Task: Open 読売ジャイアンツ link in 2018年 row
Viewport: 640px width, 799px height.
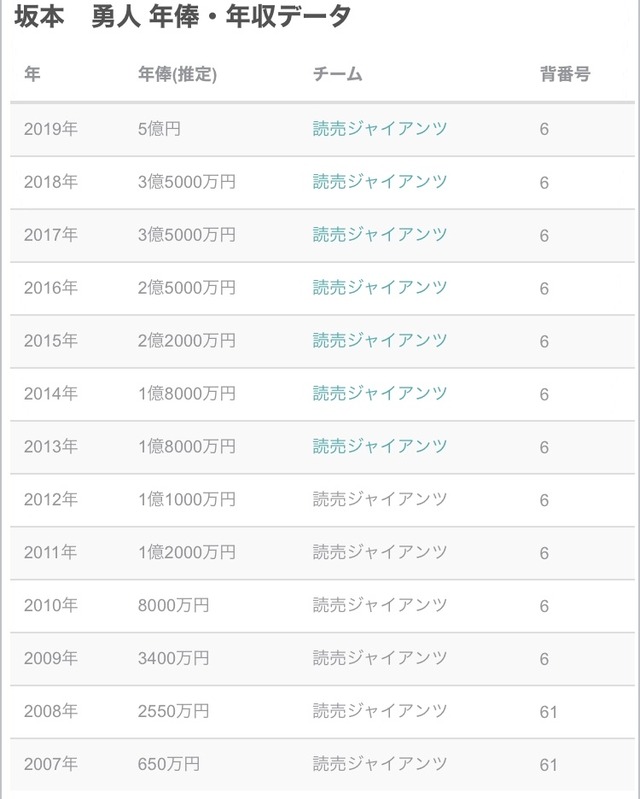Action: click(x=380, y=181)
